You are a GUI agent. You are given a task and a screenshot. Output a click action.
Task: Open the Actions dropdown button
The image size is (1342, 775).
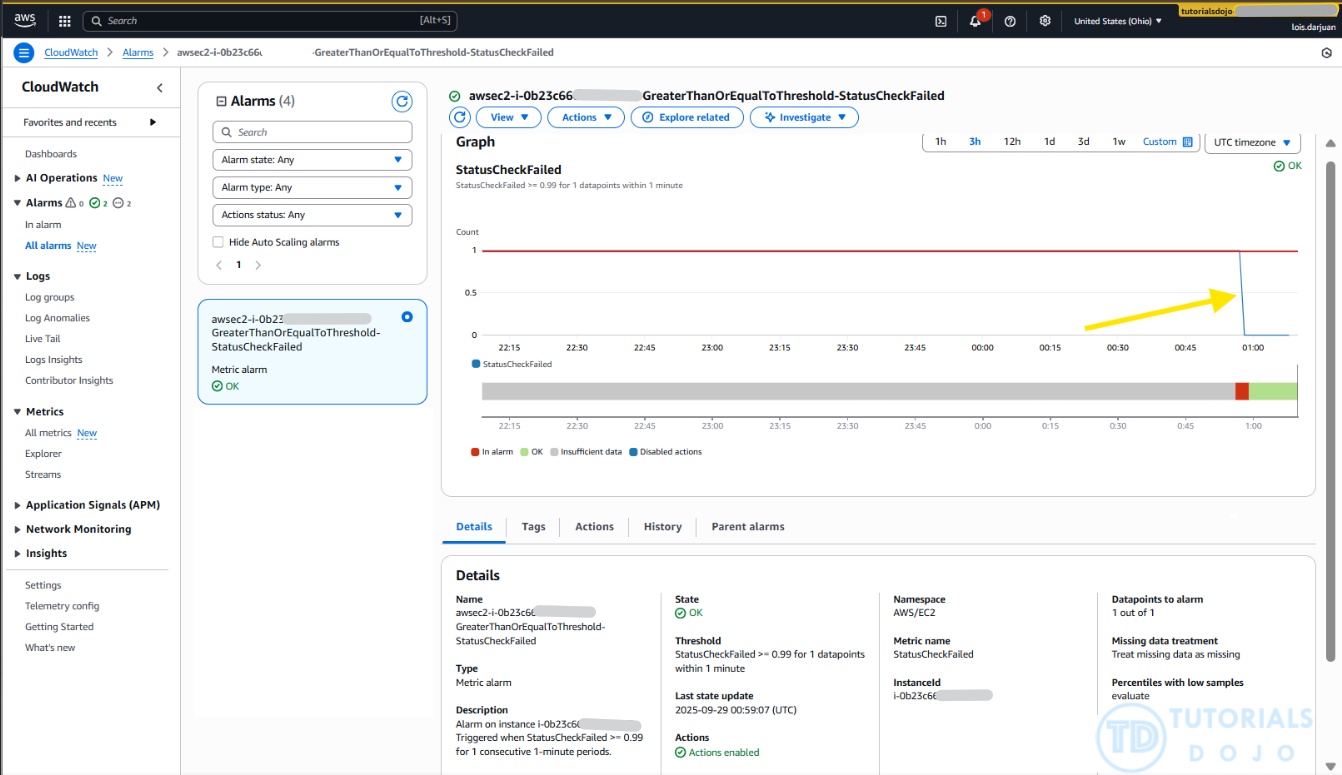coord(586,117)
